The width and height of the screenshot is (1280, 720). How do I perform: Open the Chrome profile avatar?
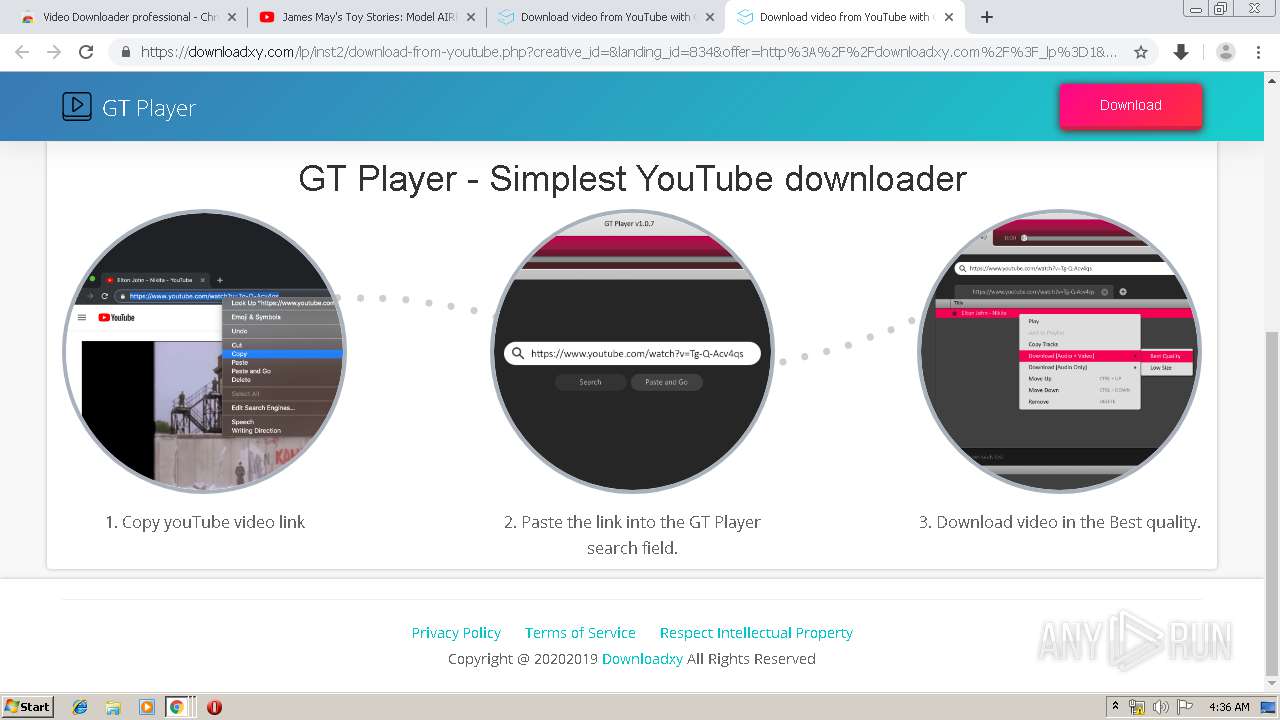pos(1226,52)
